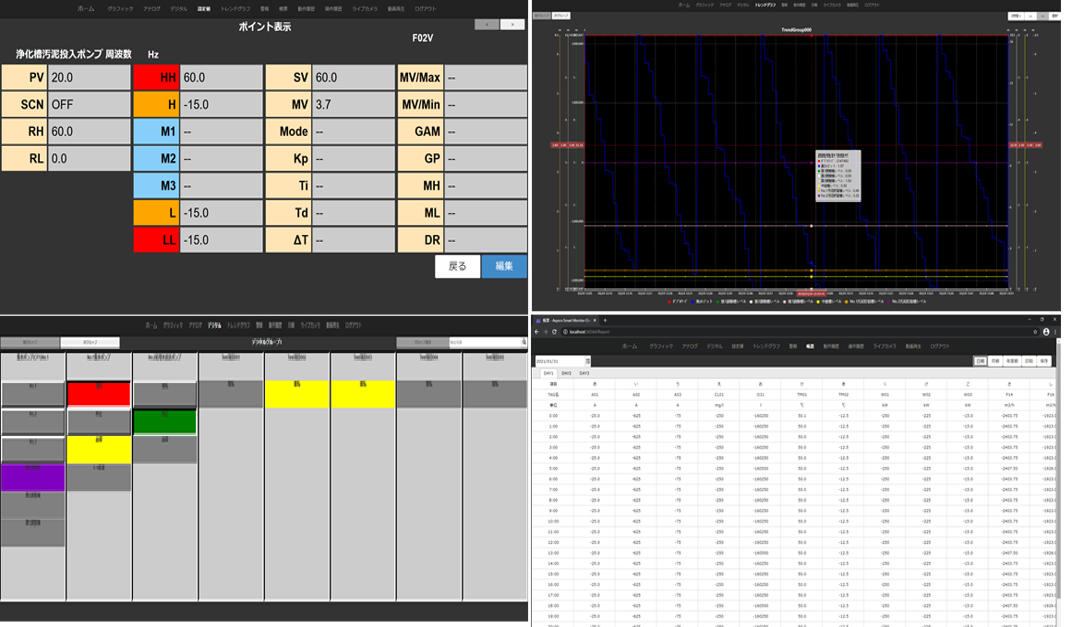Click the PV value 20.0
This screenshot has height=627, width=1084.
(x=89, y=77)
